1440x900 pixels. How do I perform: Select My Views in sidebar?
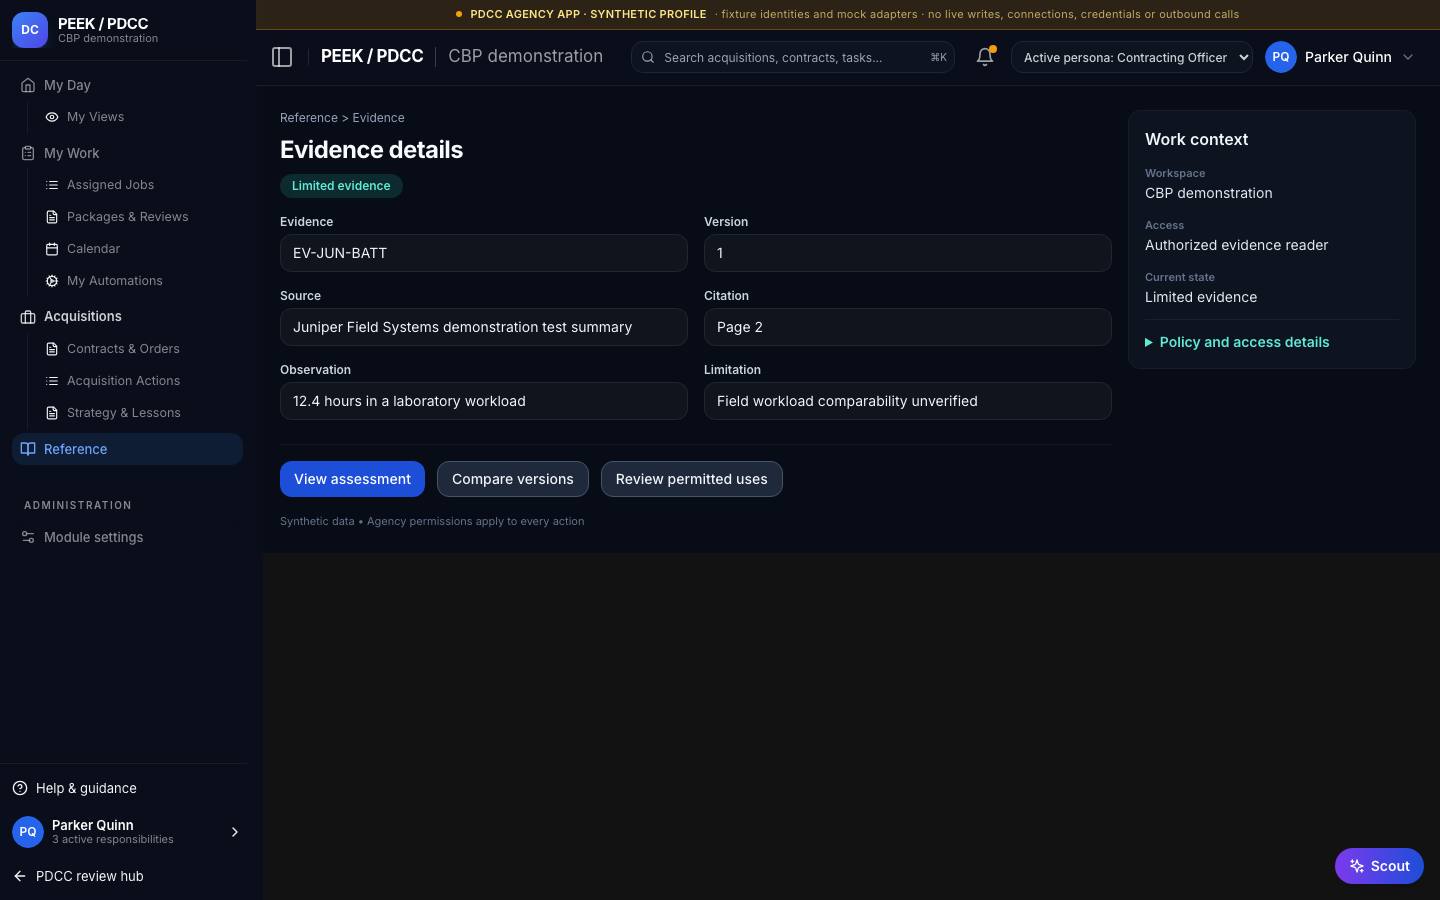coord(95,117)
